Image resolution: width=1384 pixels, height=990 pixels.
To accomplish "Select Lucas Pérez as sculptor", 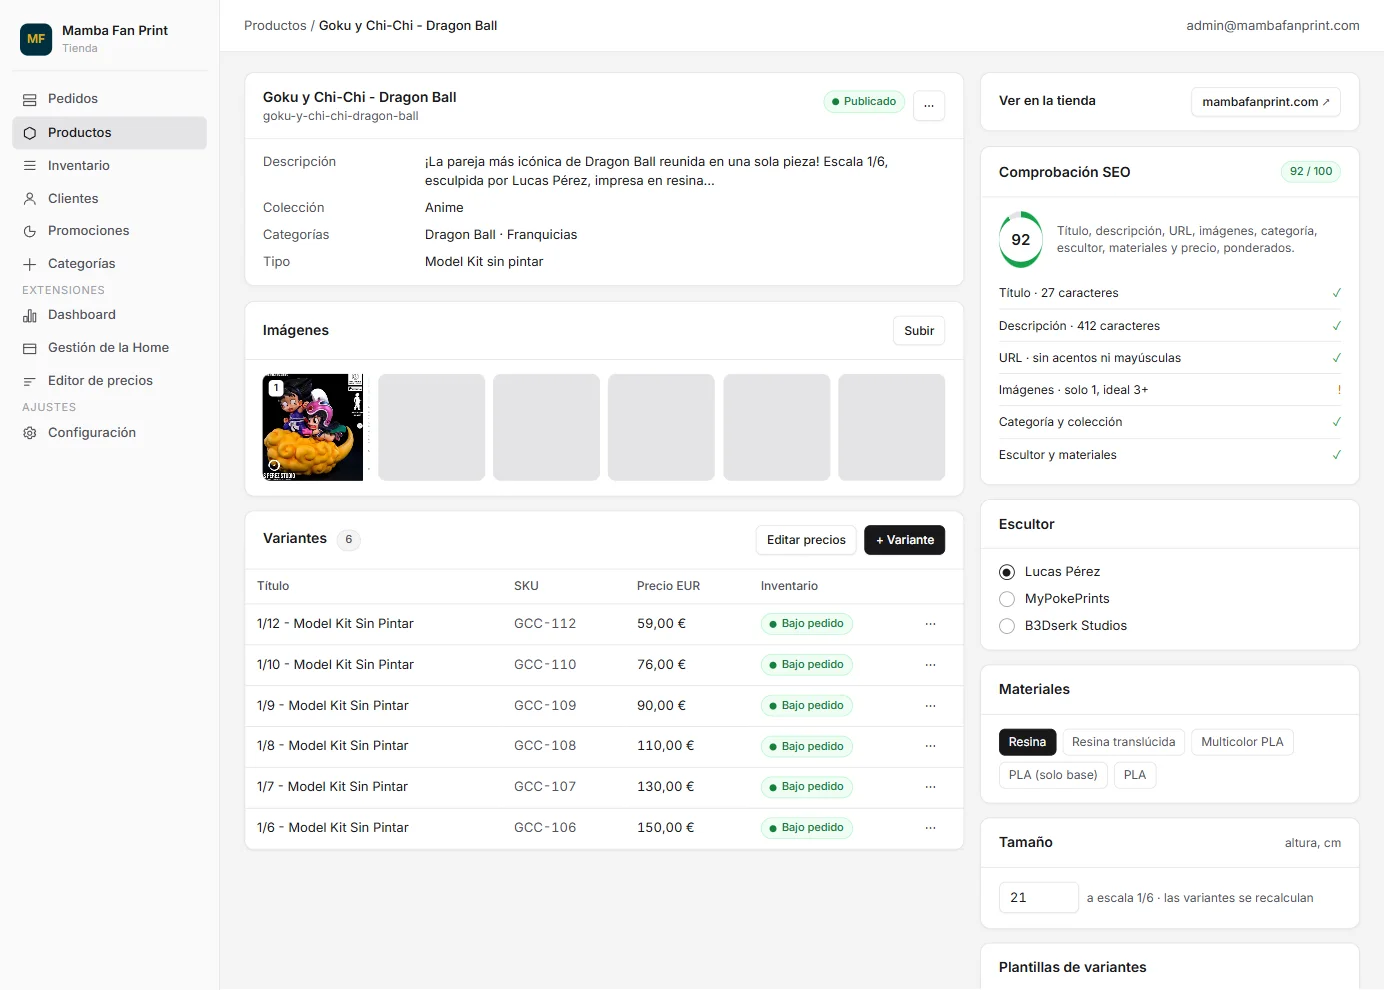I will pyautogui.click(x=1007, y=572).
